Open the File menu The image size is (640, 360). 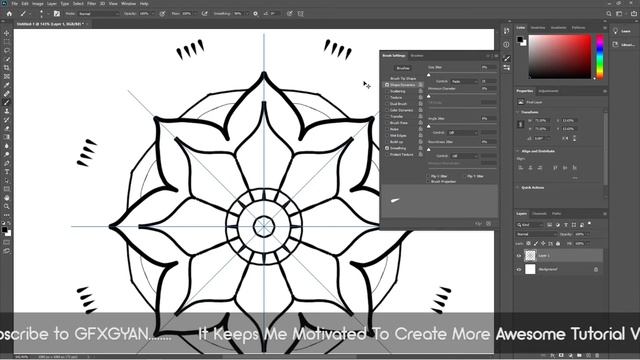tap(15, 4)
